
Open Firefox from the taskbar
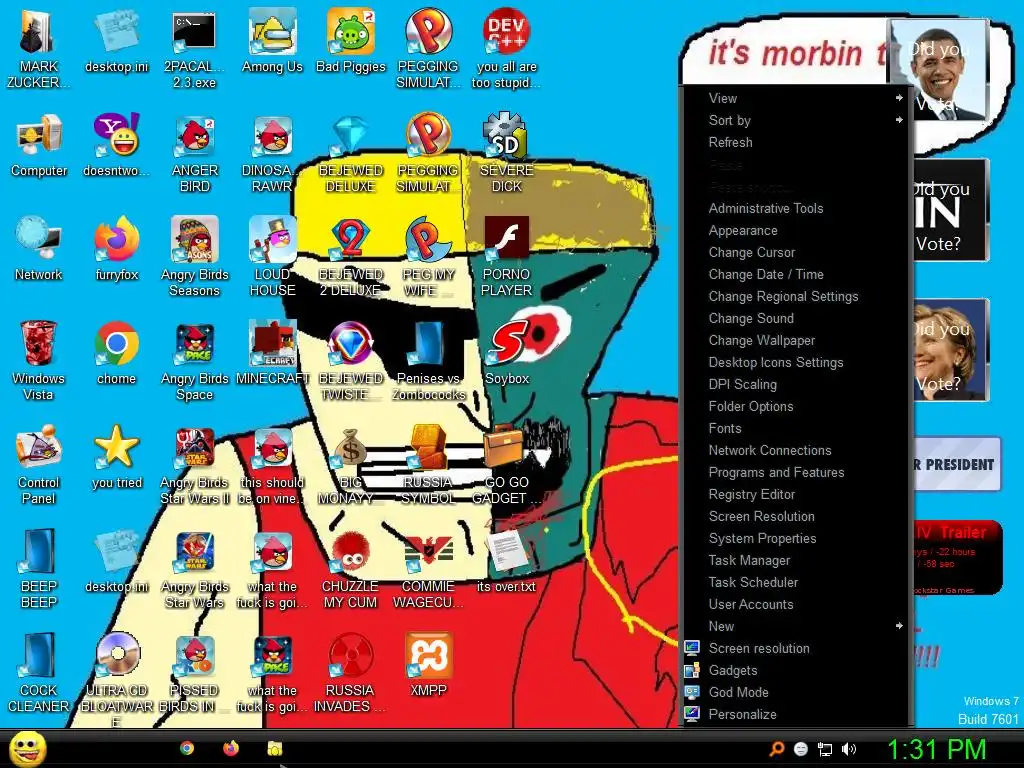click(x=231, y=748)
